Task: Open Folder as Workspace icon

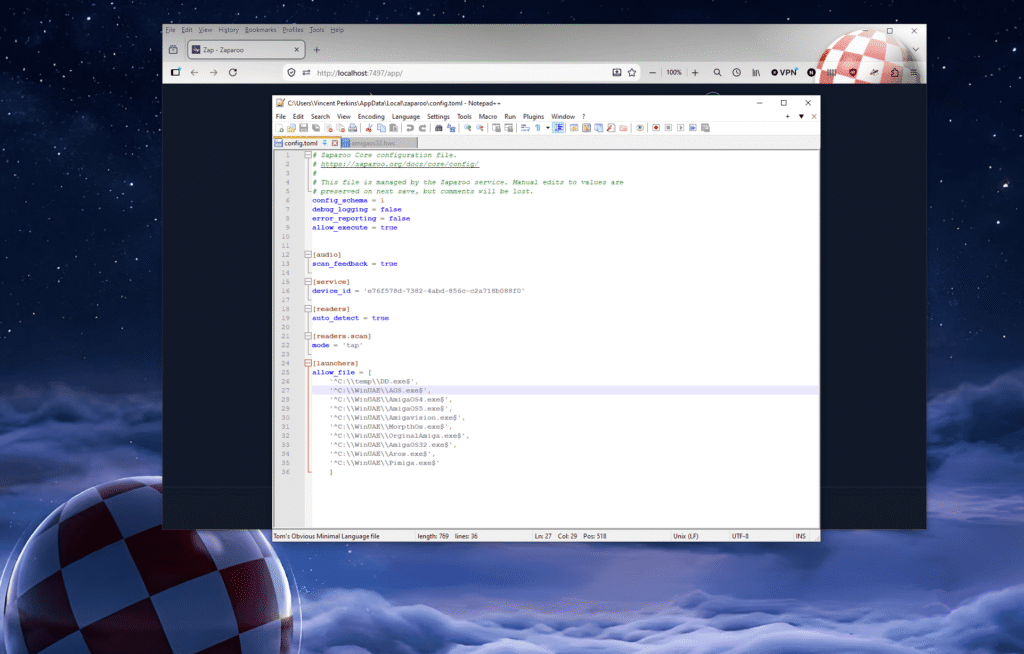Action: pyautogui.click(x=623, y=128)
